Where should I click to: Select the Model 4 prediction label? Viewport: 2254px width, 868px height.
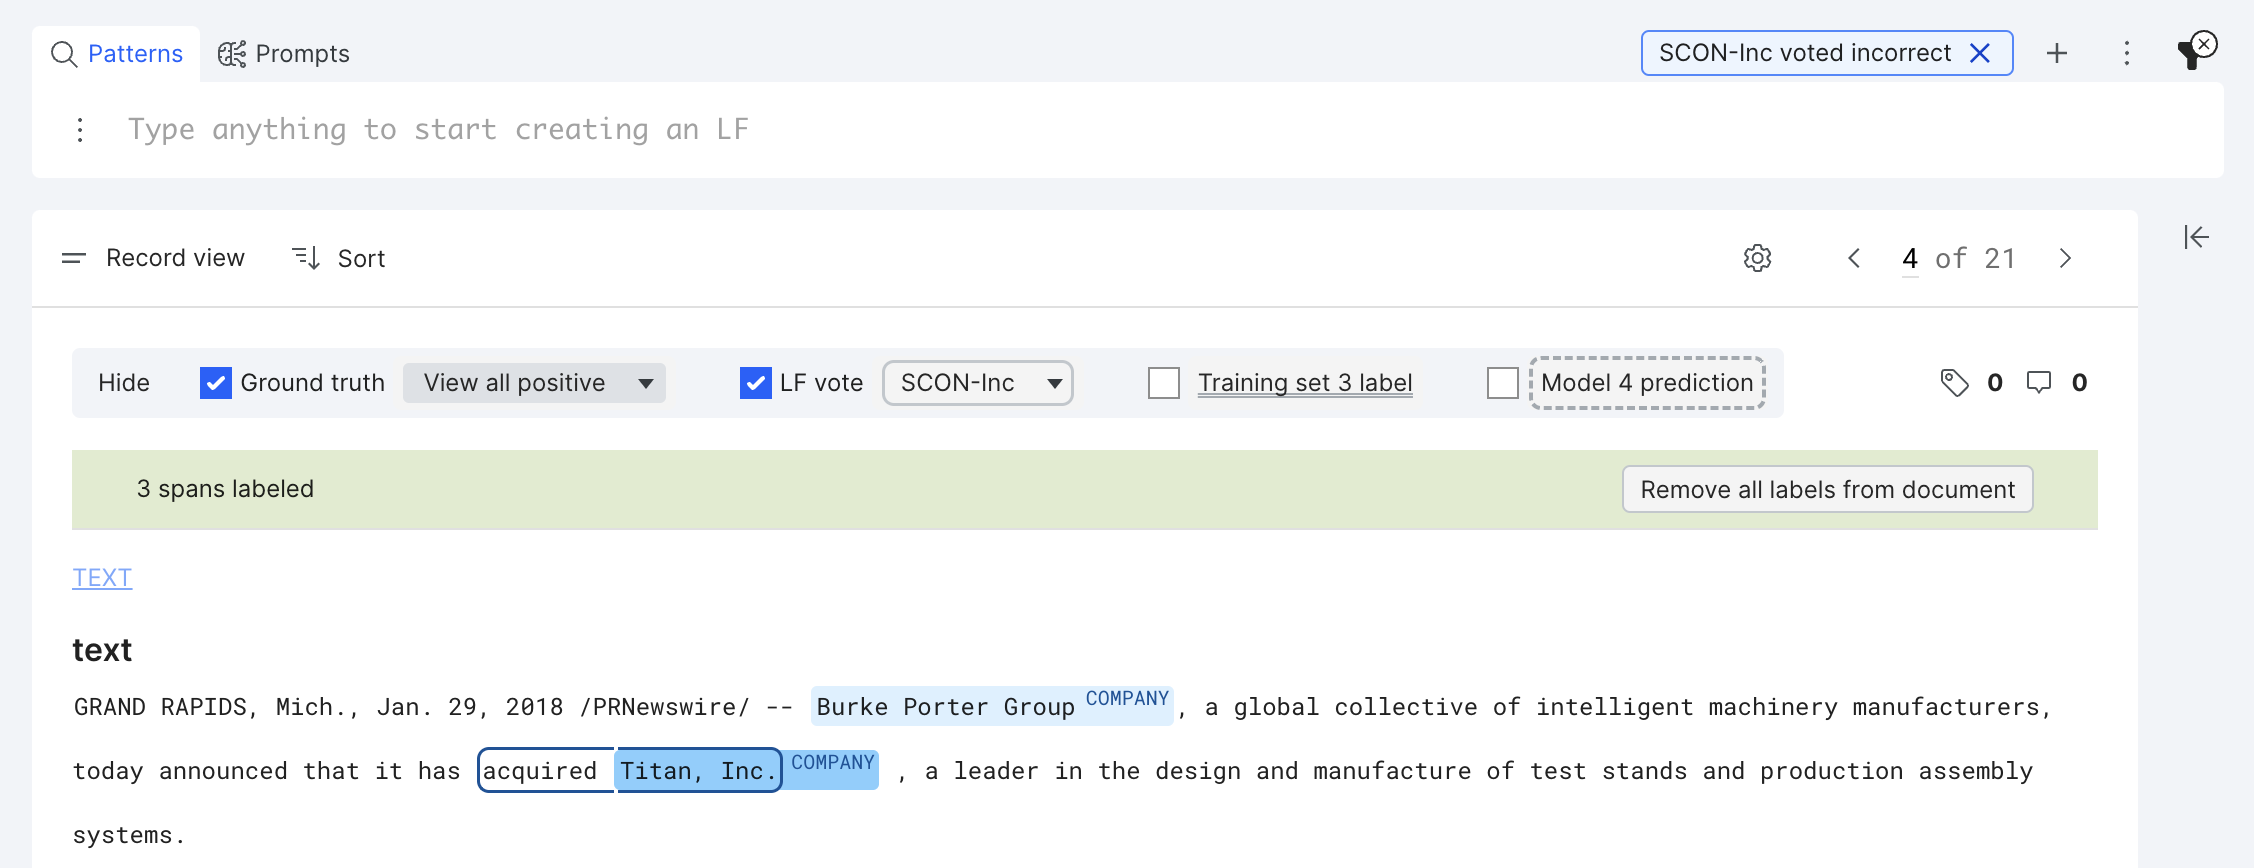(1647, 383)
